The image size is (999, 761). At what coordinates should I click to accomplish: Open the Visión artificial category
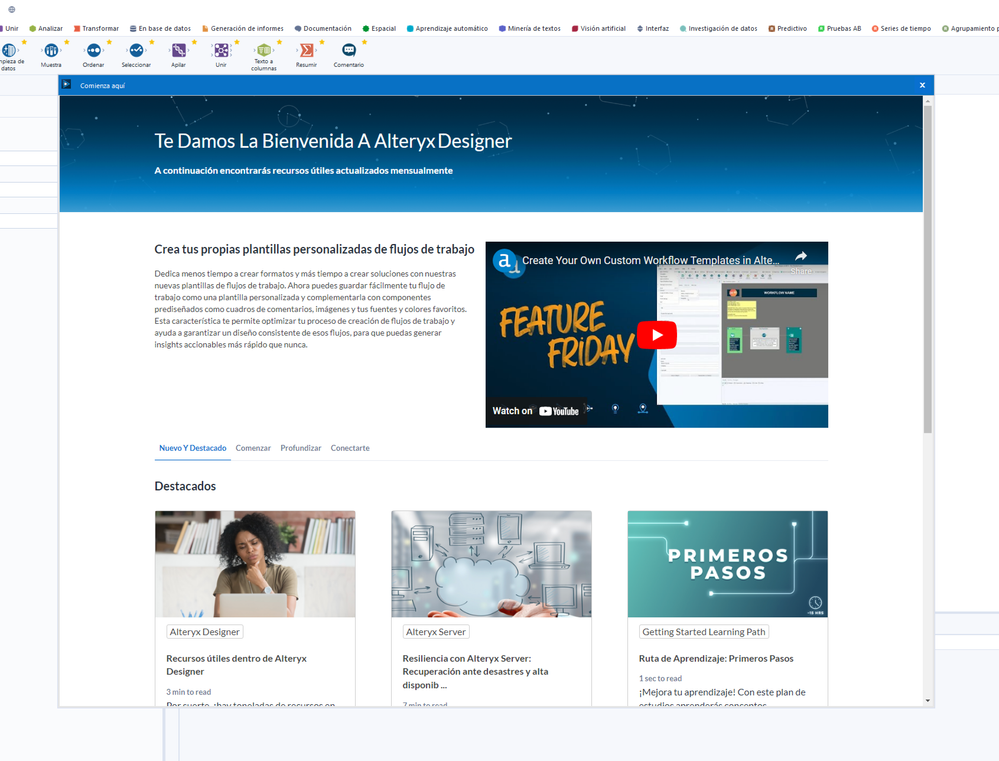tap(599, 29)
